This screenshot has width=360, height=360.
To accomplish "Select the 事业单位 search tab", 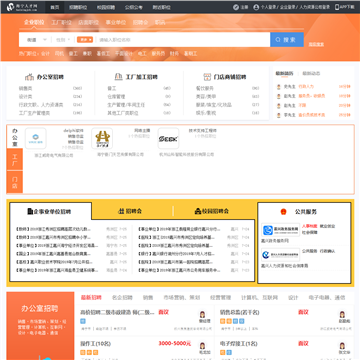I will tap(116, 22).
